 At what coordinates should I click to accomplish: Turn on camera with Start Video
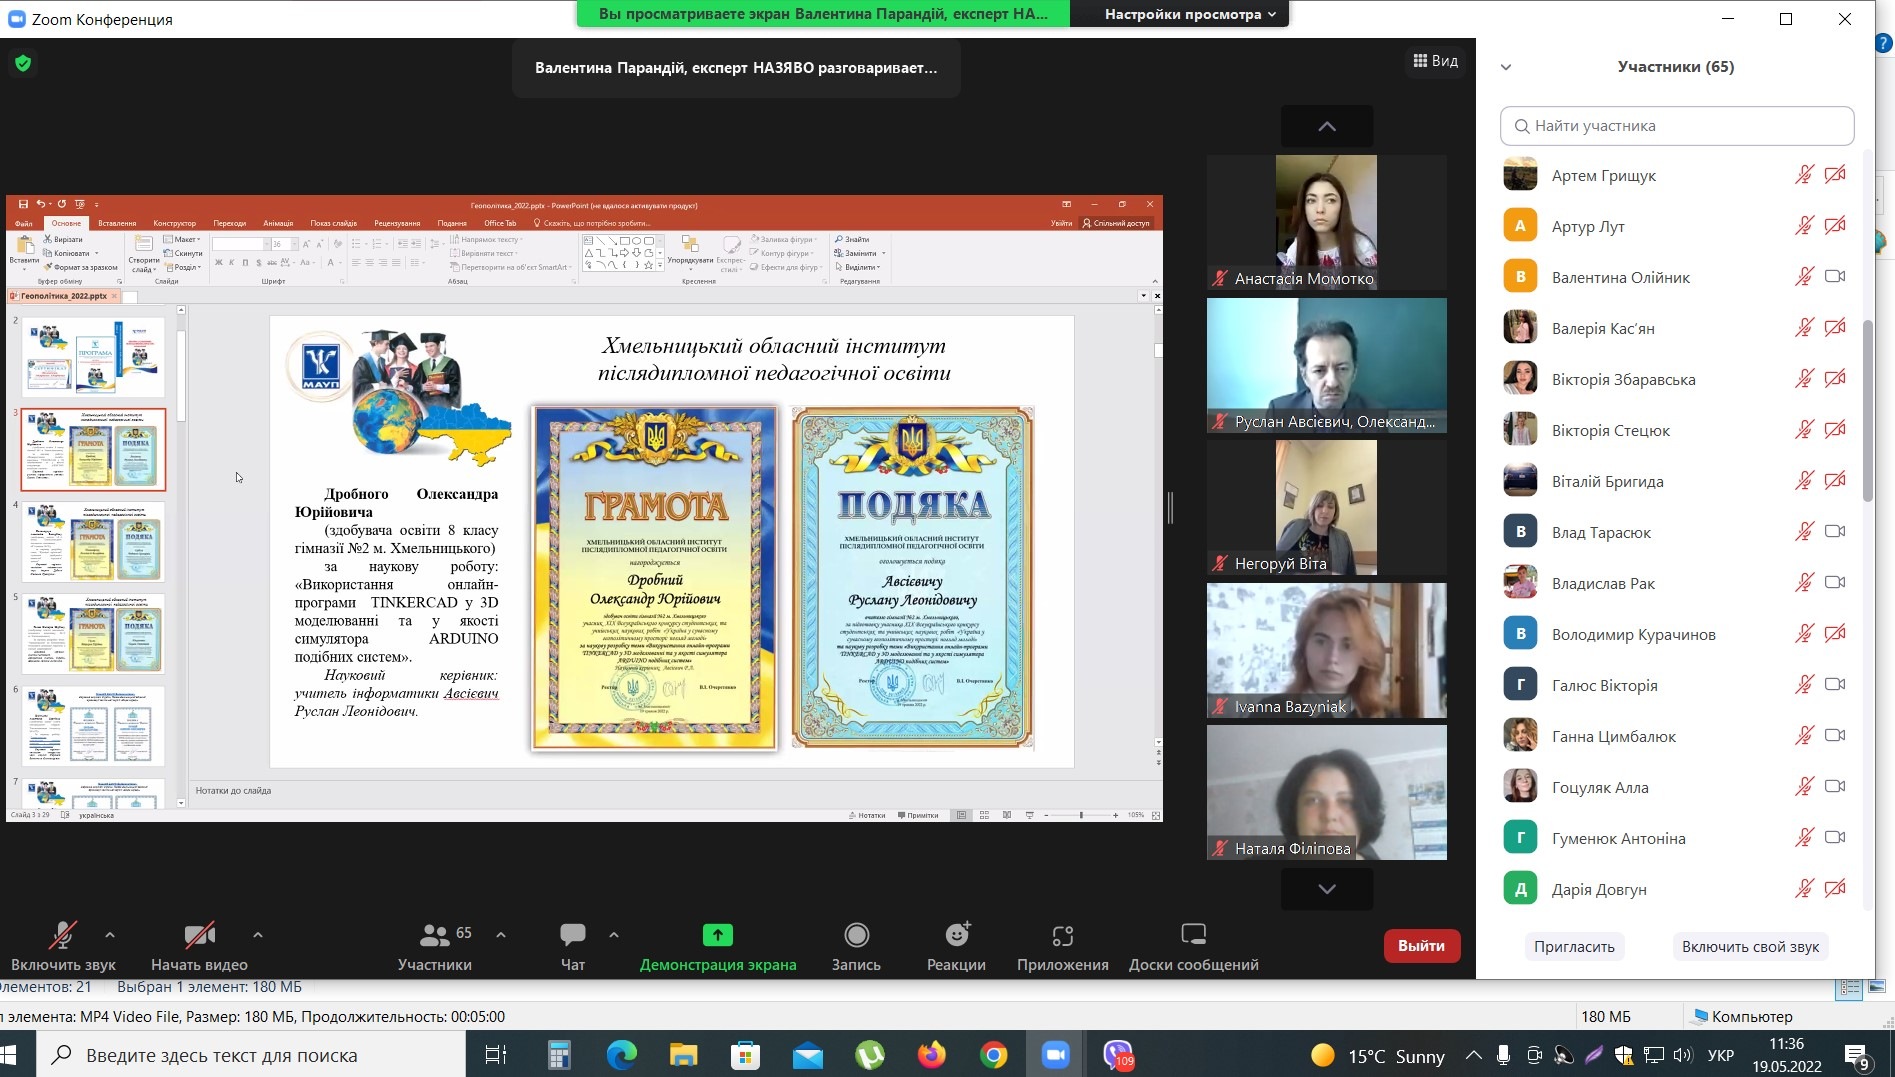199,936
